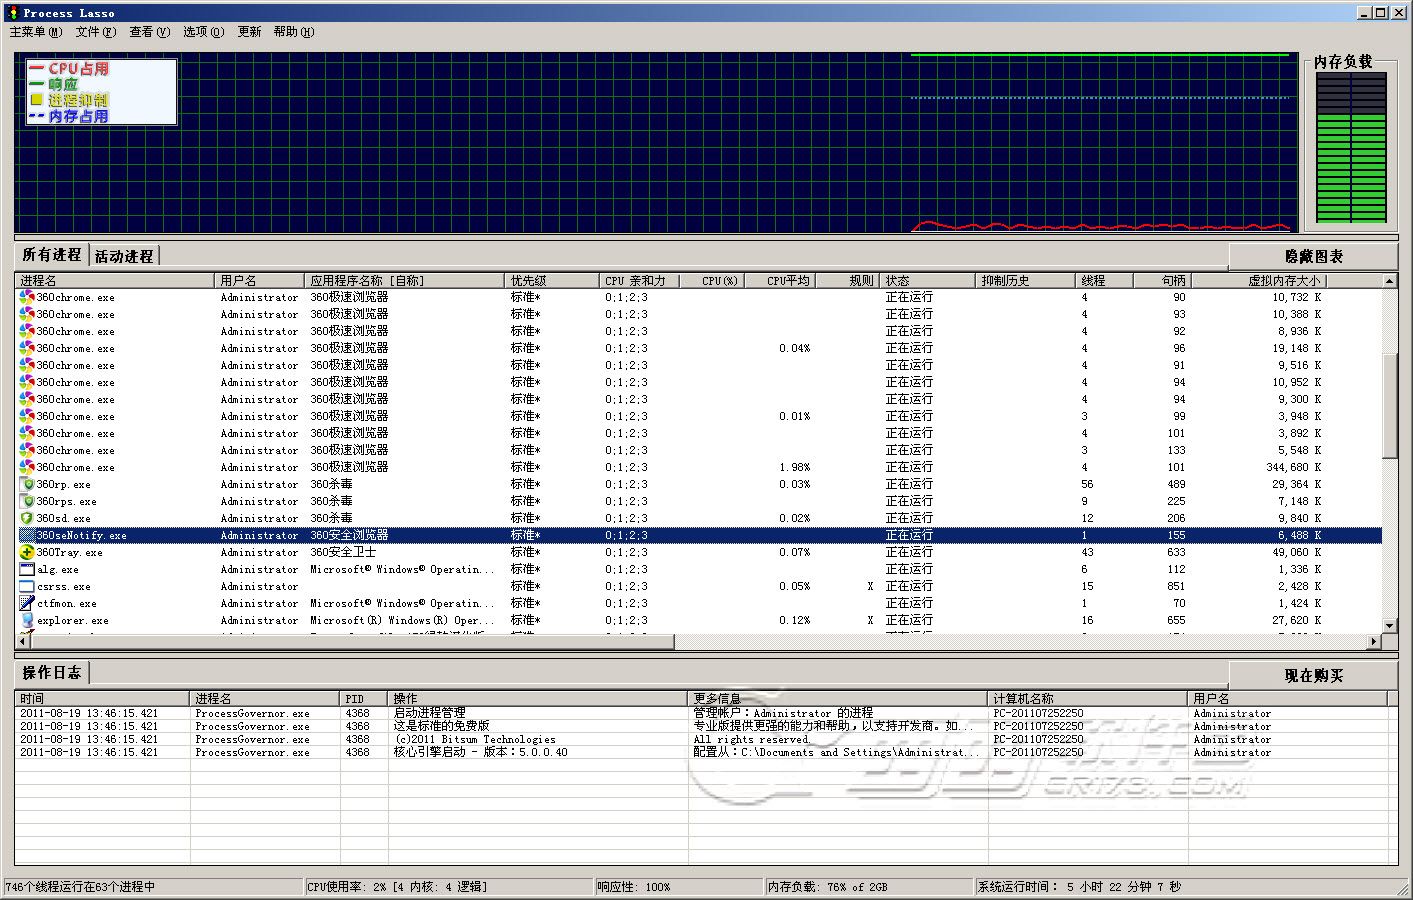Click the 隐藏图表 button
Image resolution: width=1413 pixels, height=900 pixels.
(1312, 256)
